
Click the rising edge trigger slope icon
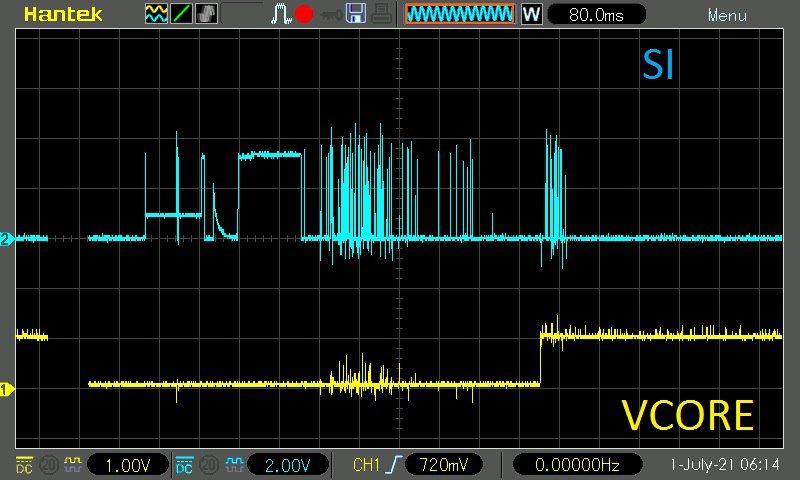[x=394, y=465]
